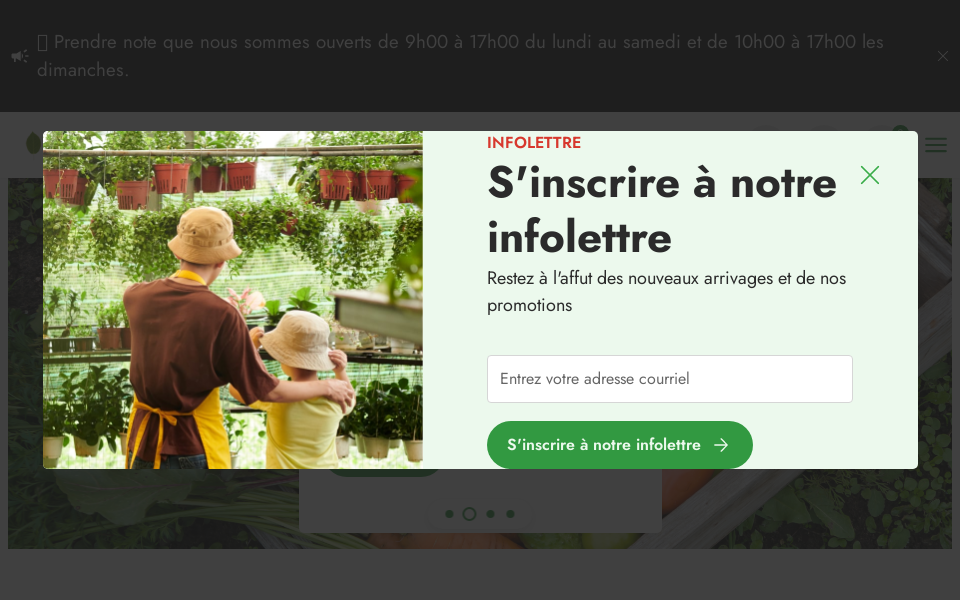Click the megaphone icon in announcement bar
Image resolution: width=960 pixels, height=600 pixels.
[20, 56]
